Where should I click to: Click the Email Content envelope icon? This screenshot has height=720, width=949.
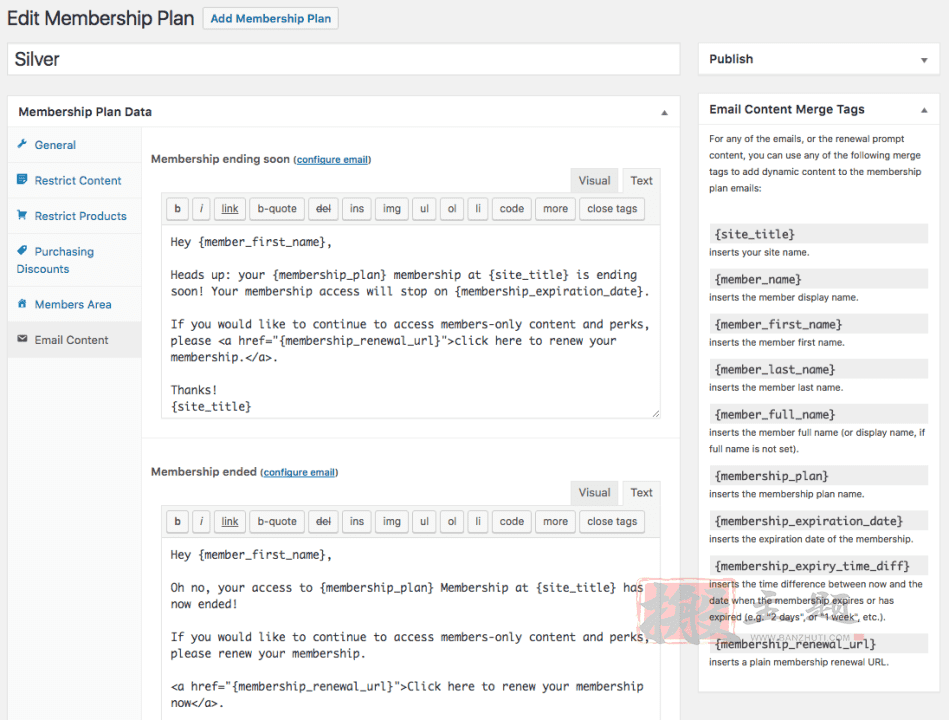click(22, 339)
